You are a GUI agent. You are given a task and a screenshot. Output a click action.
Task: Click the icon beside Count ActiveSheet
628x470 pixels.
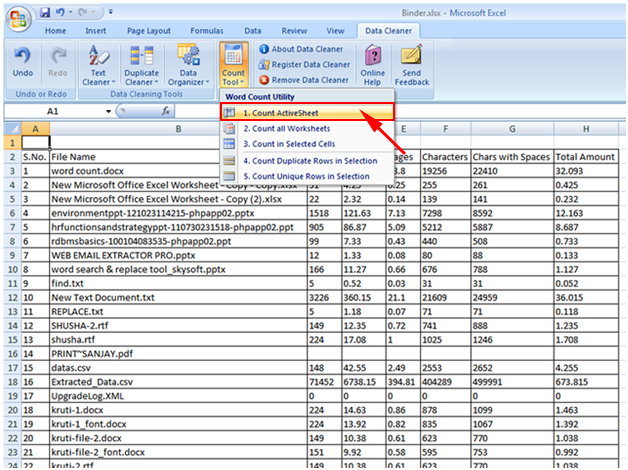(x=229, y=113)
